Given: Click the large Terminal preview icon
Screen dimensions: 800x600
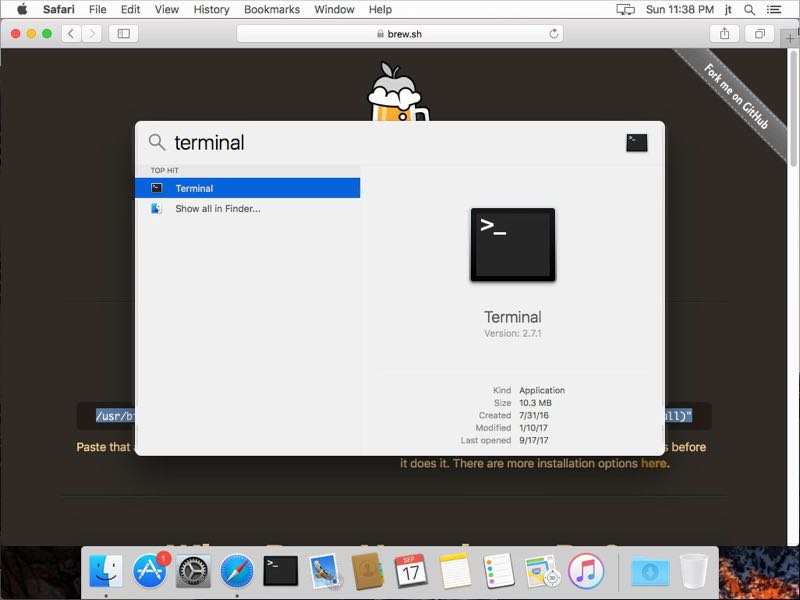Looking at the screenshot, I should click(513, 244).
